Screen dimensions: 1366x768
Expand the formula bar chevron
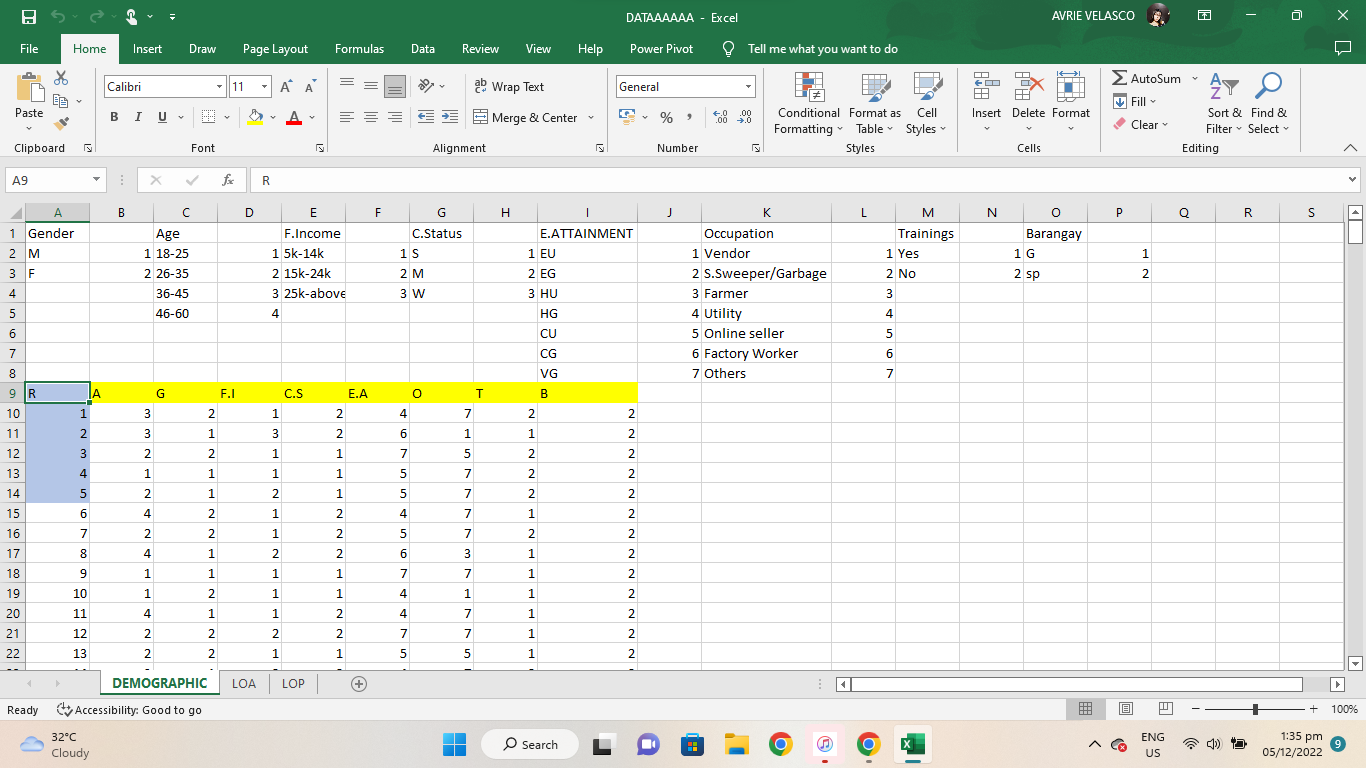point(1353,180)
